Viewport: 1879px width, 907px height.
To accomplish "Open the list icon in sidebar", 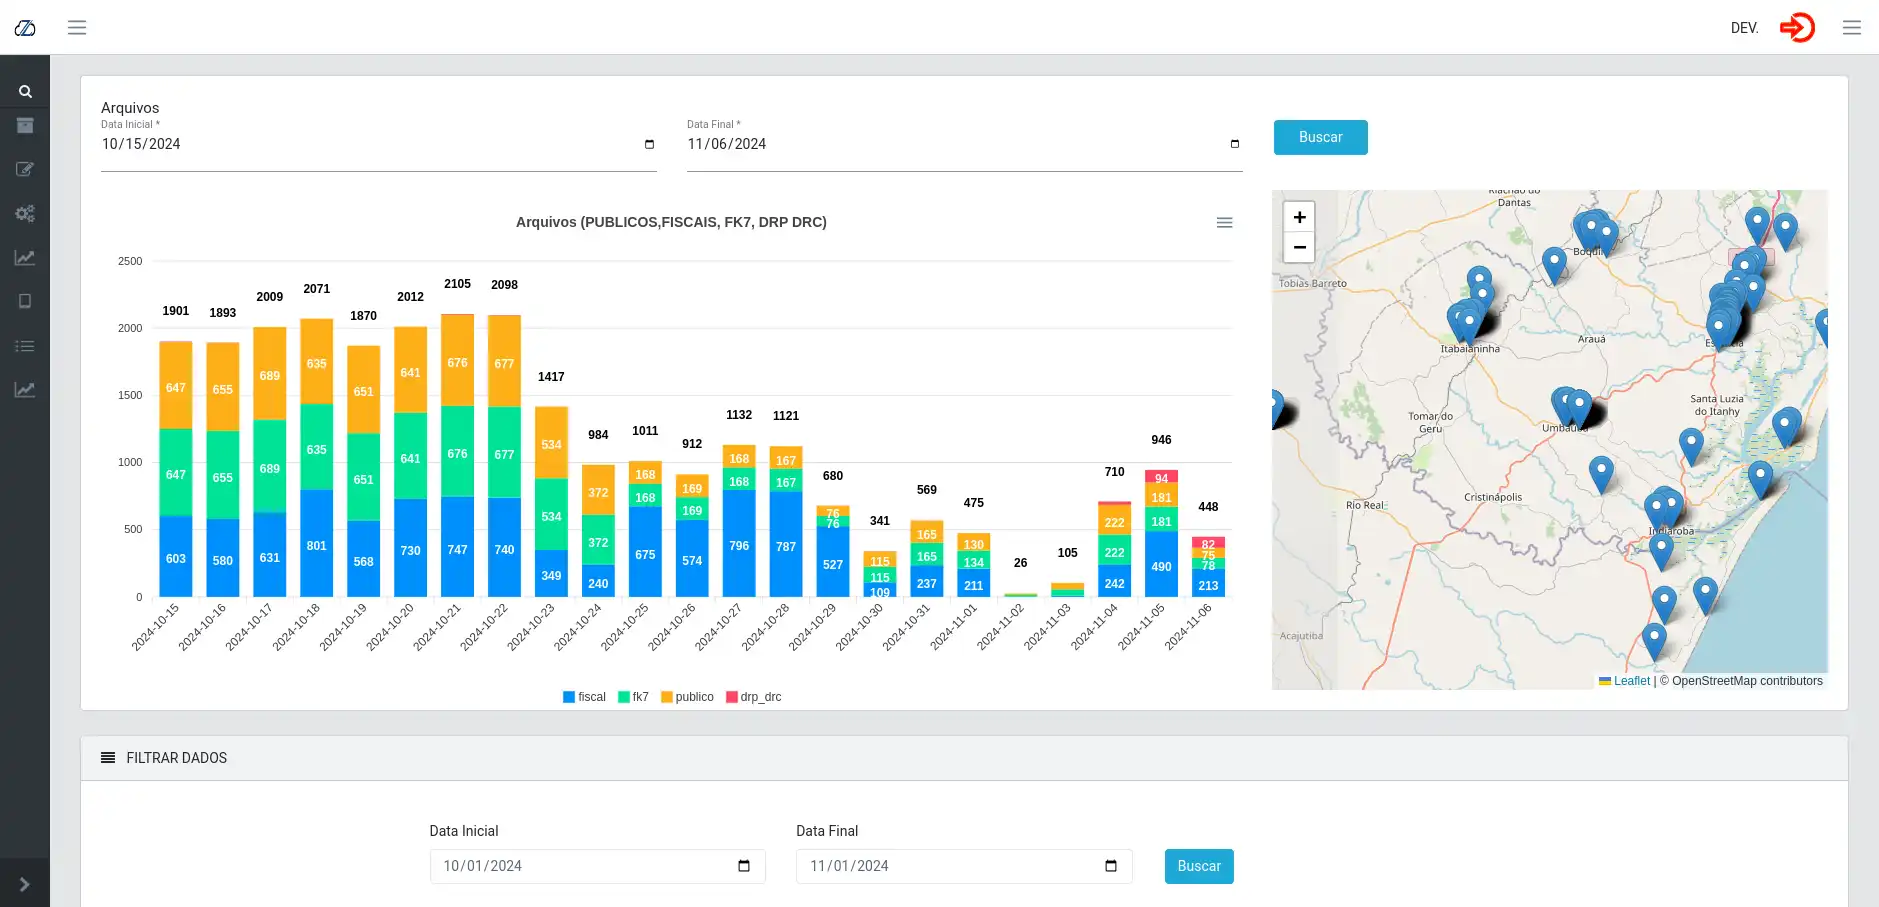I will [25, 346].
